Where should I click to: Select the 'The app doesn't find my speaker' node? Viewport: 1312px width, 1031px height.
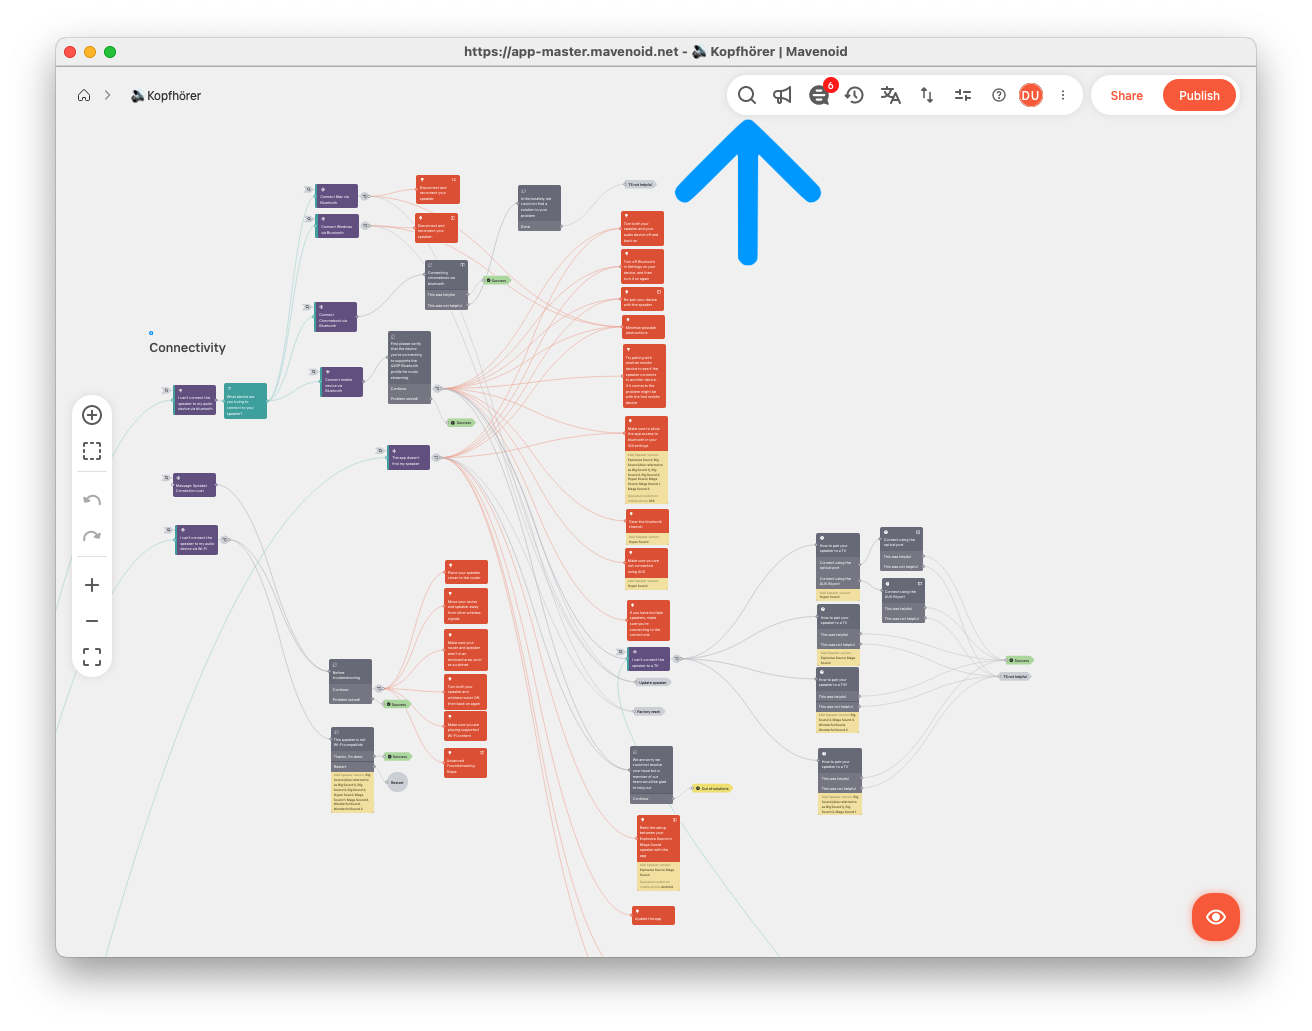pos(409,458)
